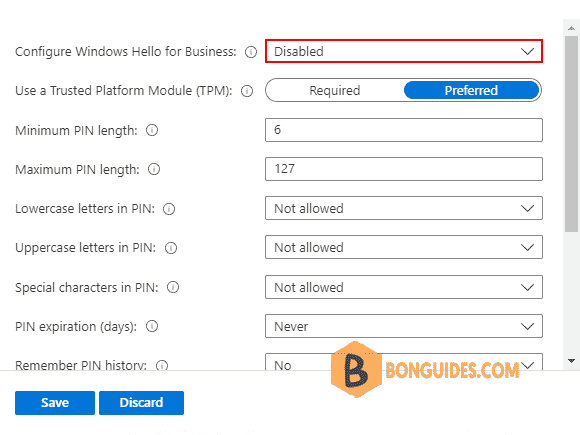Image resolution: width=580 pixels, height=435 pixels.
Task: Select the Preferred TPM option
Action: click(x=471, y=90)
